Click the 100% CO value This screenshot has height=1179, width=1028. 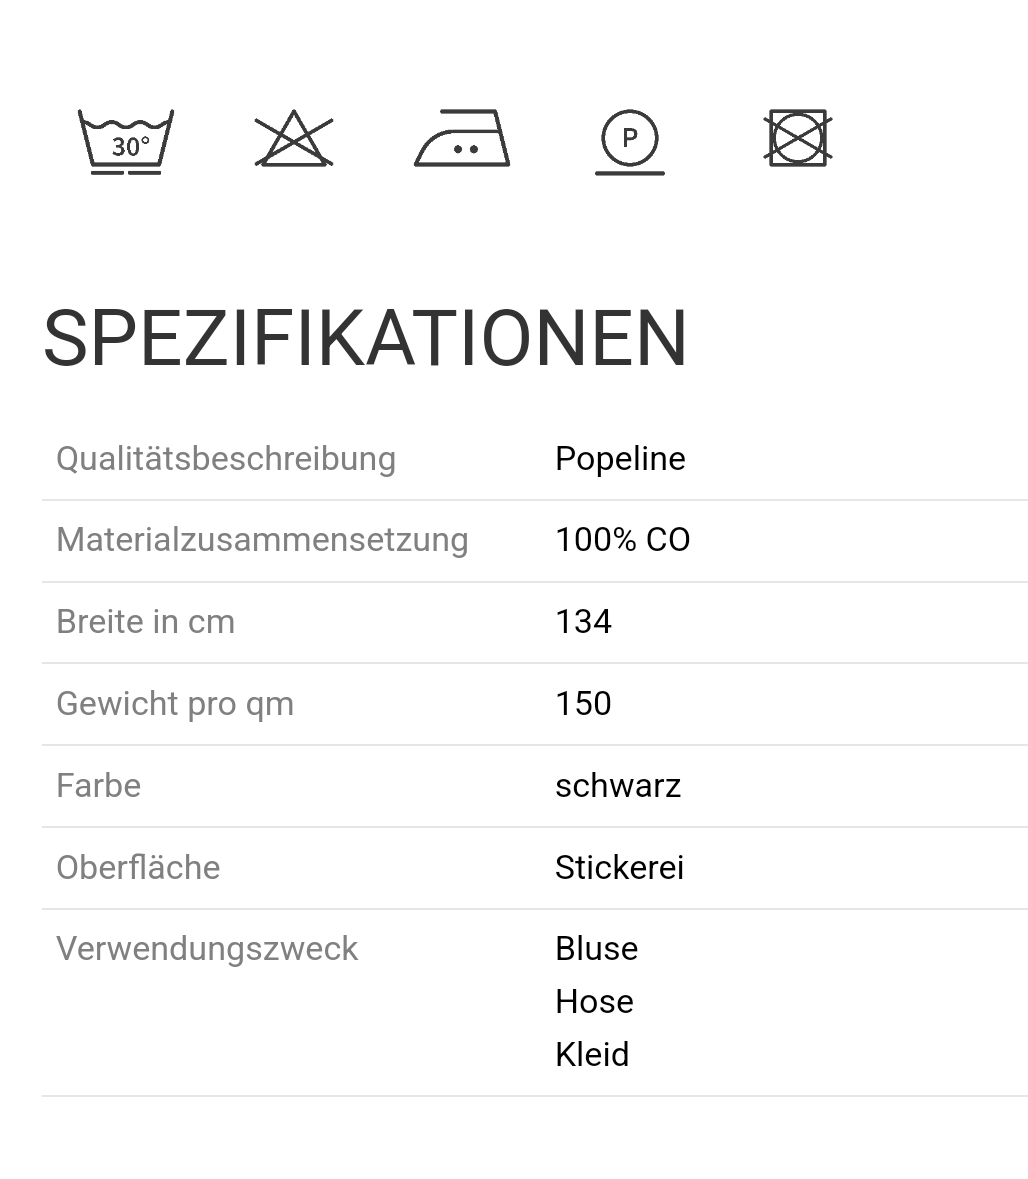click(x=622, y=540)
